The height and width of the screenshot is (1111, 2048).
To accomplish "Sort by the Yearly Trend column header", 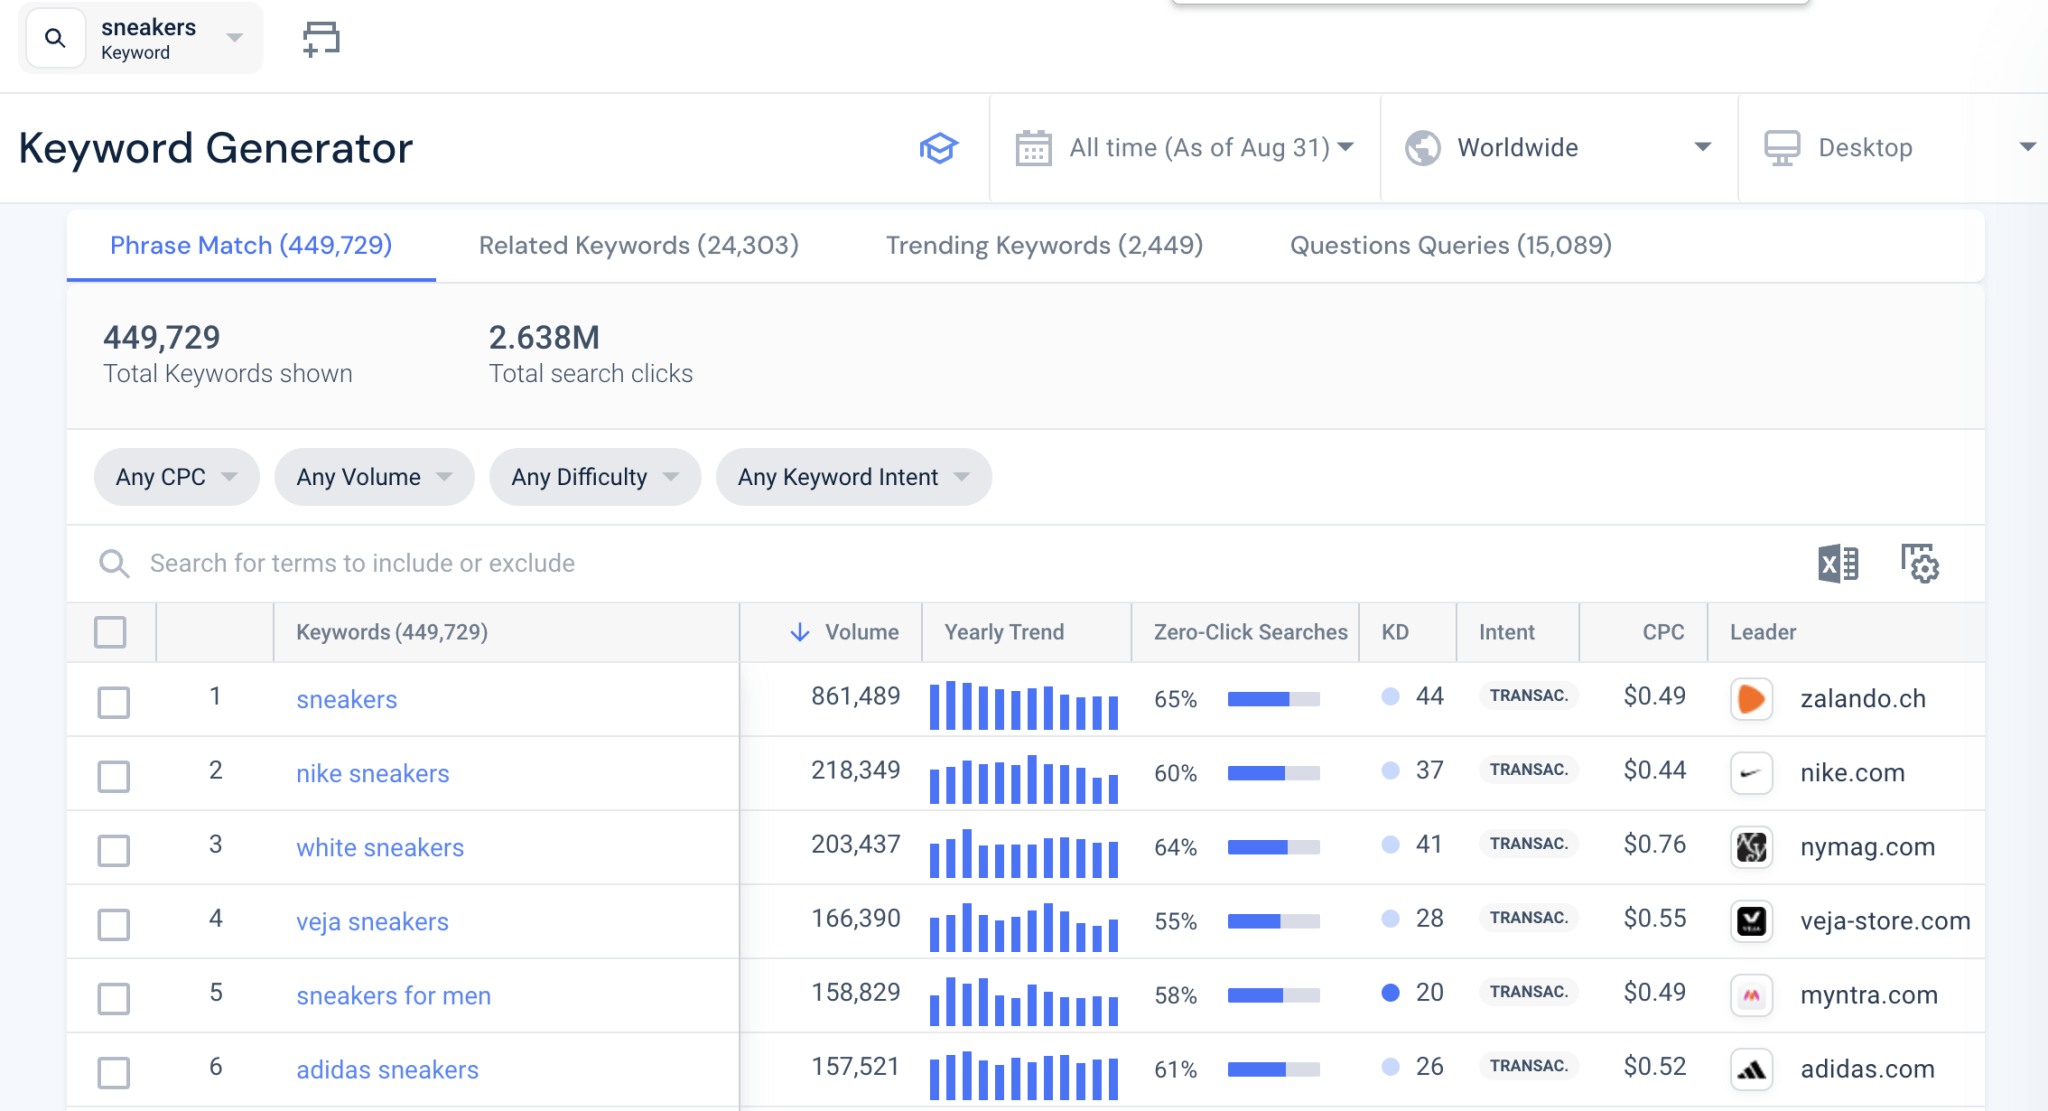I will (1004, 632).
